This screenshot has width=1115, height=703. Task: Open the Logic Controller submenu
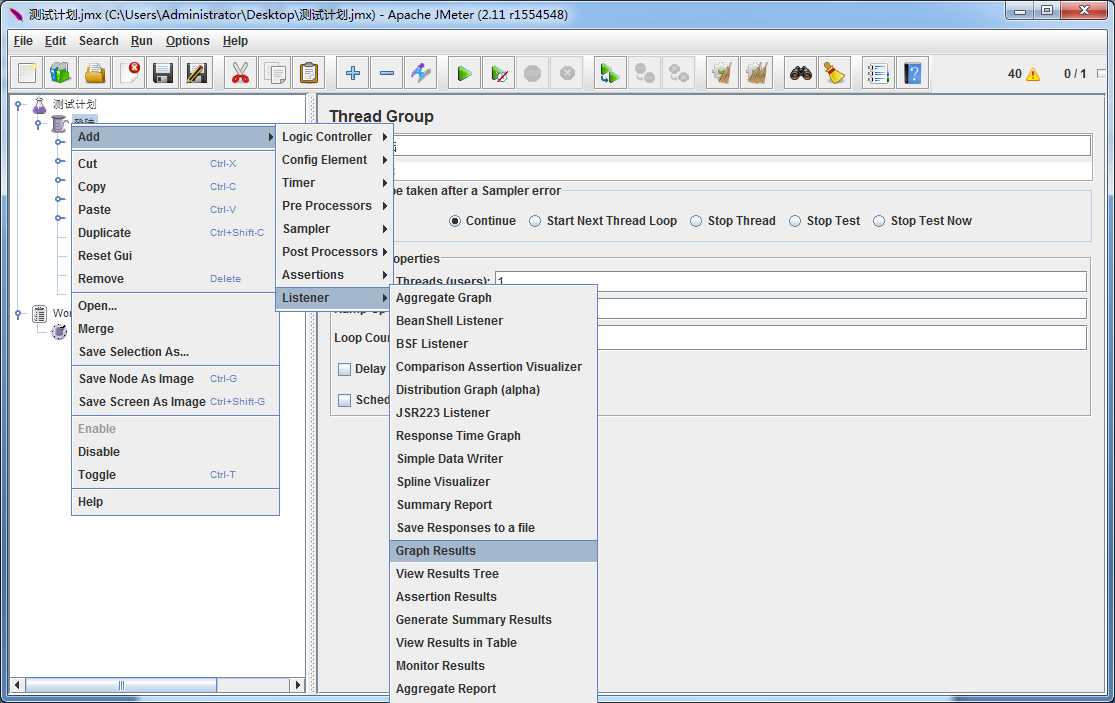[334, 136]
